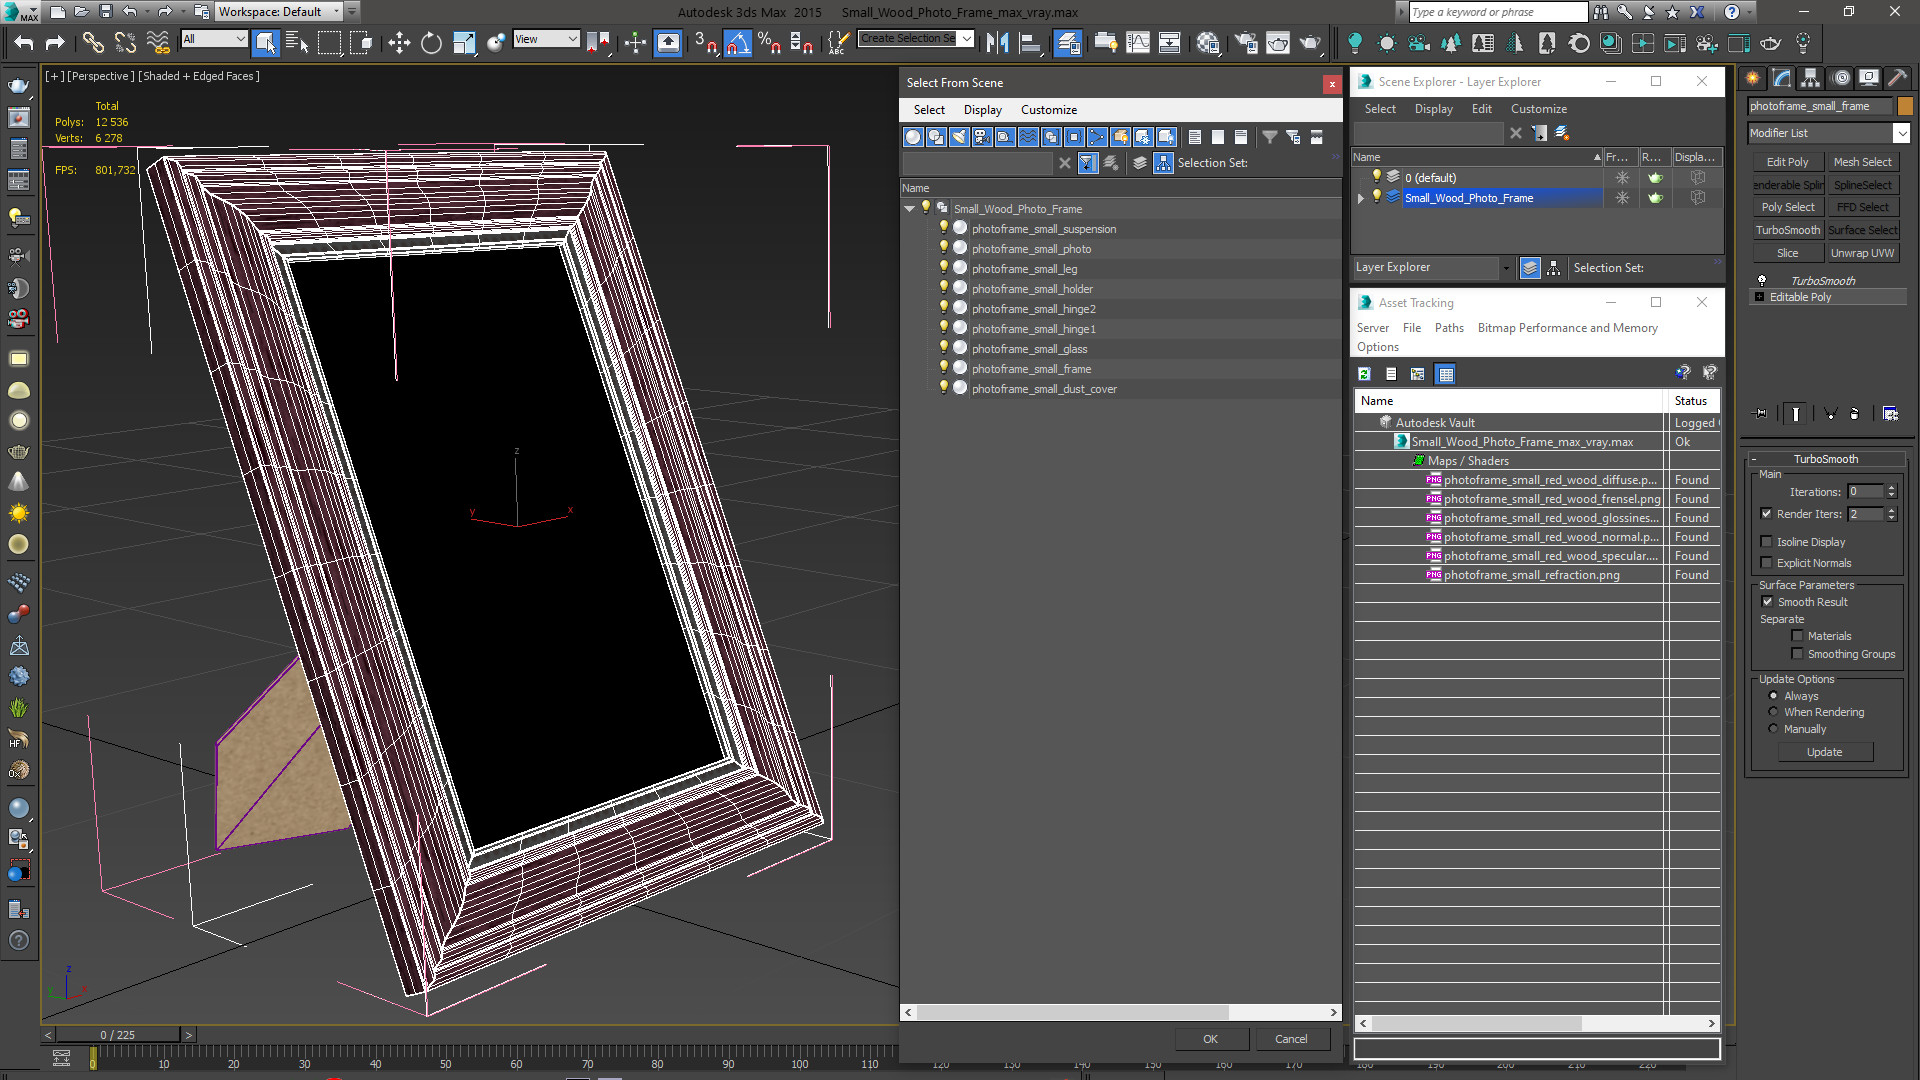Select the Select Object arrow tool
The height and width of the screenshot is (1080, 1920).
[265, 42]
